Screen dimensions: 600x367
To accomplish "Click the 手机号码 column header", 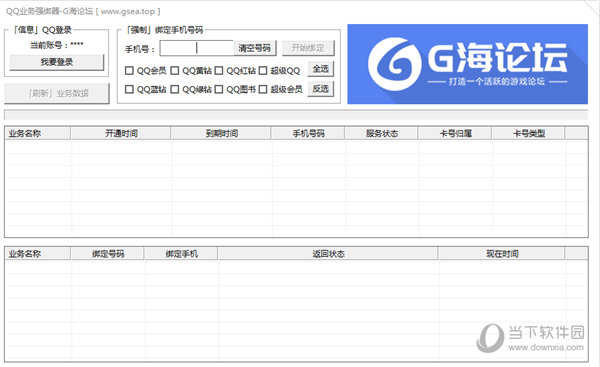I will click(x=308, y=133).
